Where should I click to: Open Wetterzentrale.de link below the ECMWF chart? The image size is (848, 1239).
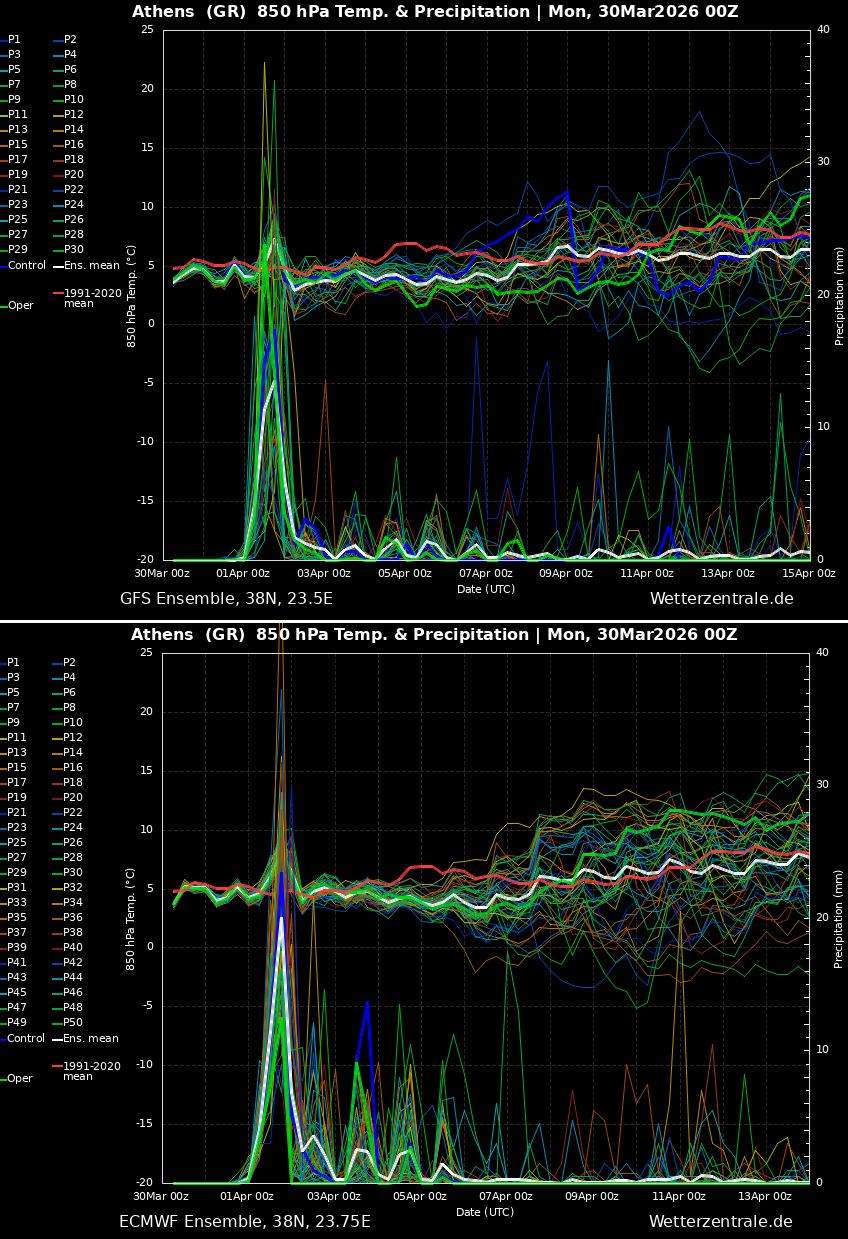pos(720,1222)
